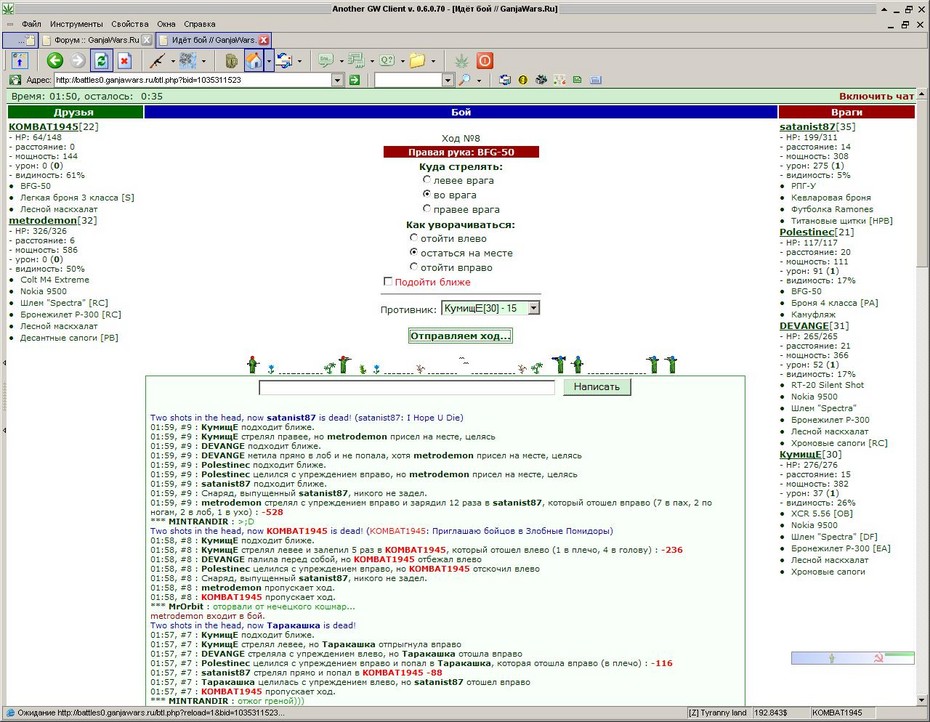Click the rifle weapon toolbar icon

(x=158, y=61)
